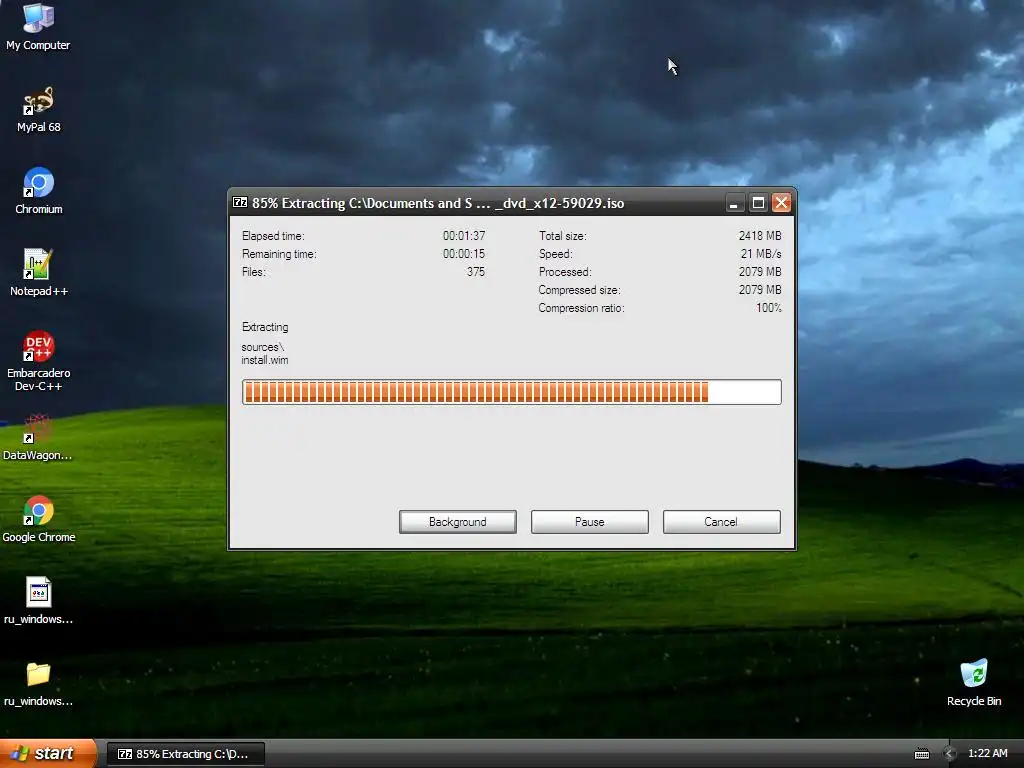Select the ru_windows folder icon

39,683
